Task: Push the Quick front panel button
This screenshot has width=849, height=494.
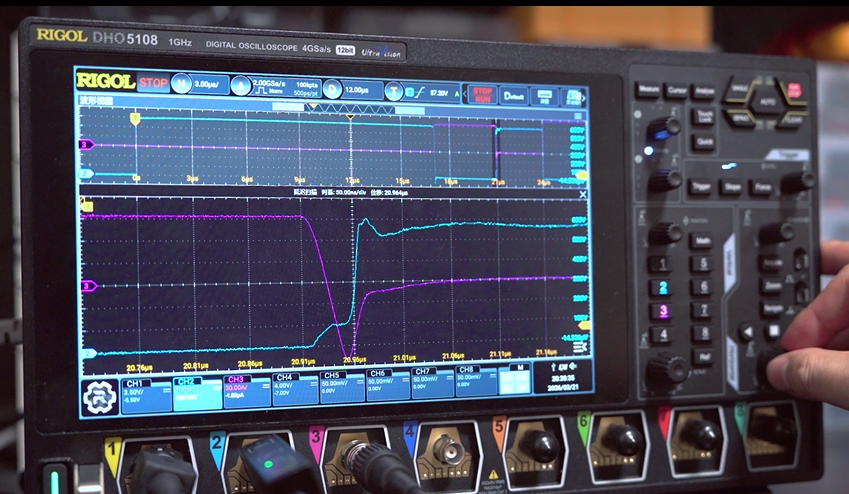Action: [x=704, y=142]
